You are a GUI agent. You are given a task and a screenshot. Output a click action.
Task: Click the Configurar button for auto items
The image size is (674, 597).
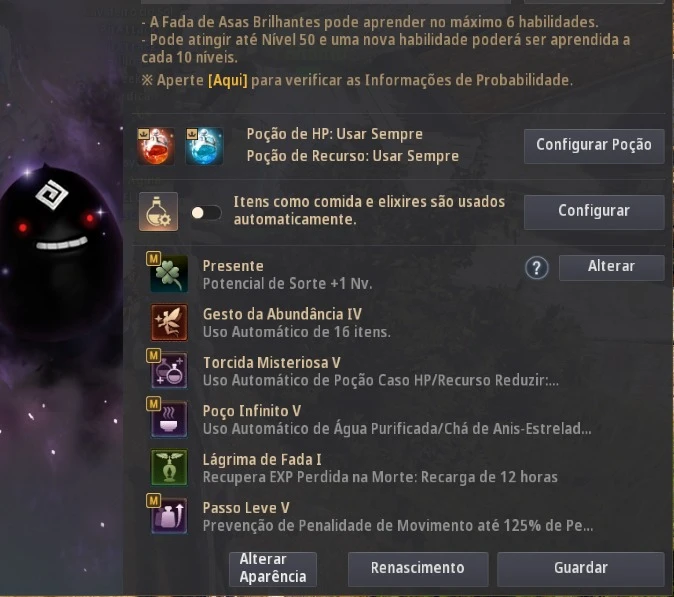594,212
